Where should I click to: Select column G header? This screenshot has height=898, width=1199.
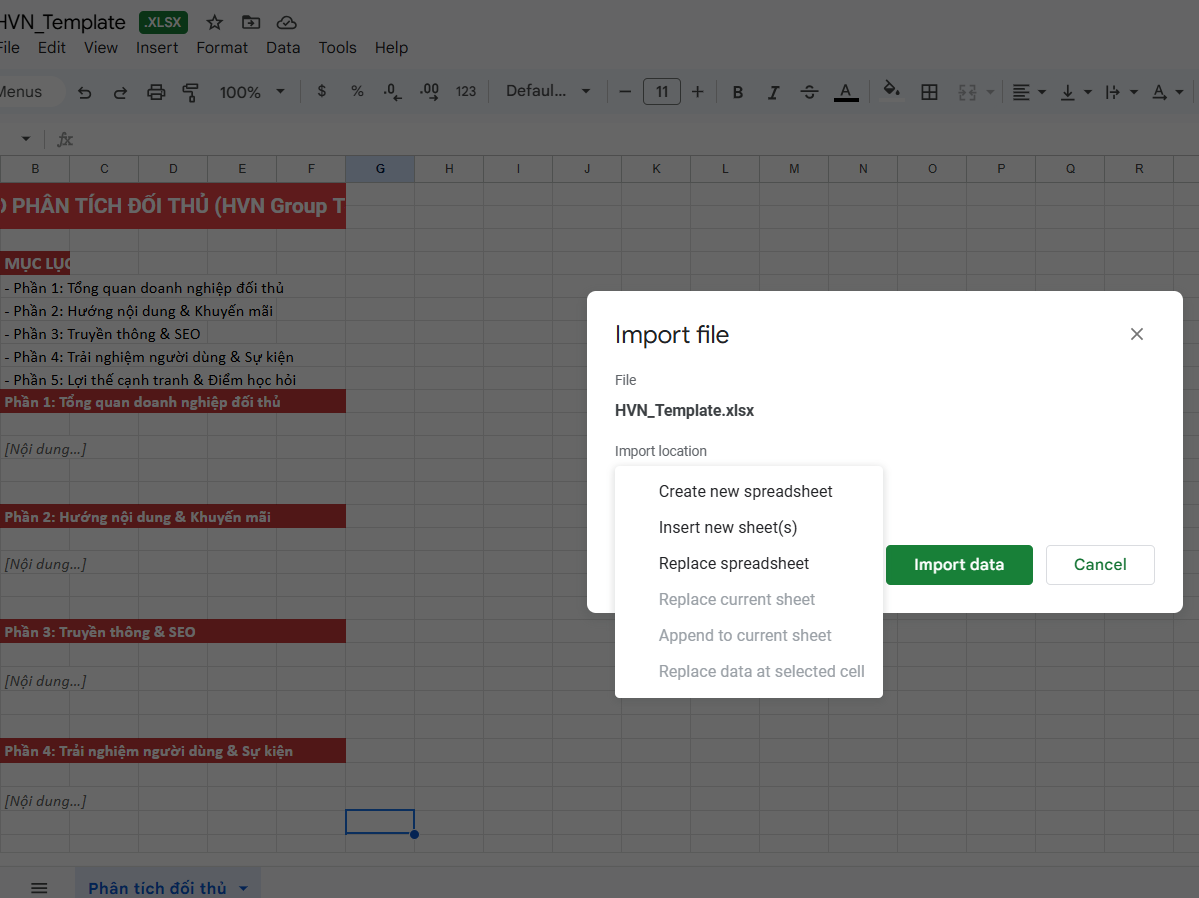(380, 169)
